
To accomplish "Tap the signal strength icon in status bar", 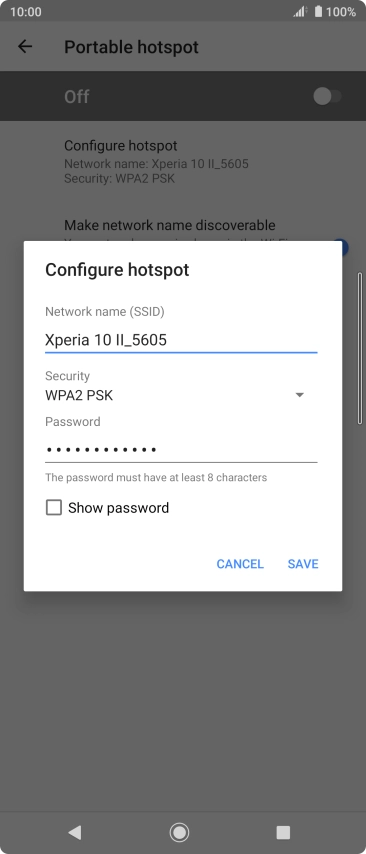I will pos(300,11).
